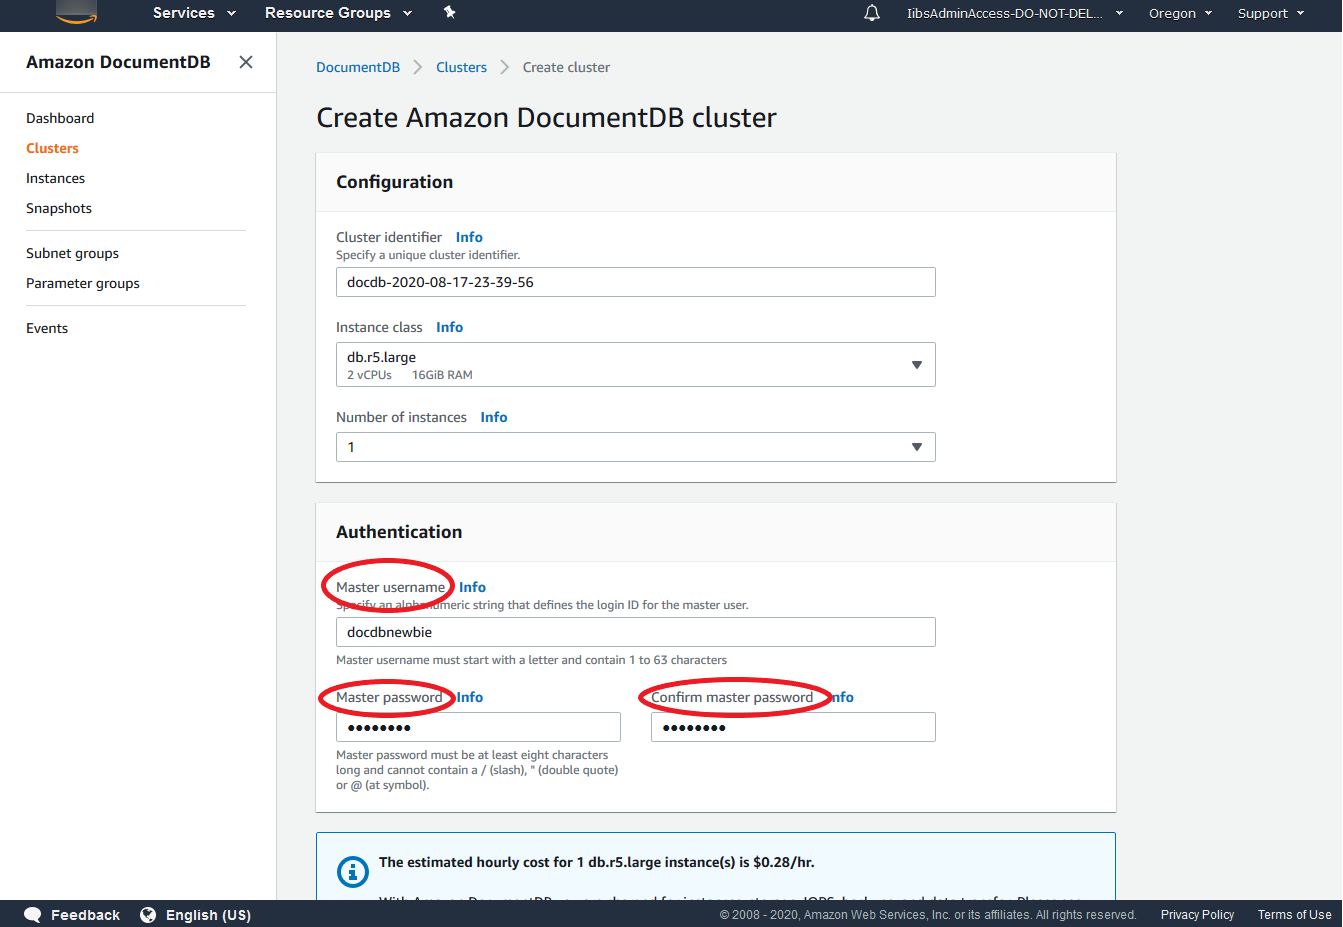Click the AWS logo home icon
1343x927 pixels.
point(77,13)
